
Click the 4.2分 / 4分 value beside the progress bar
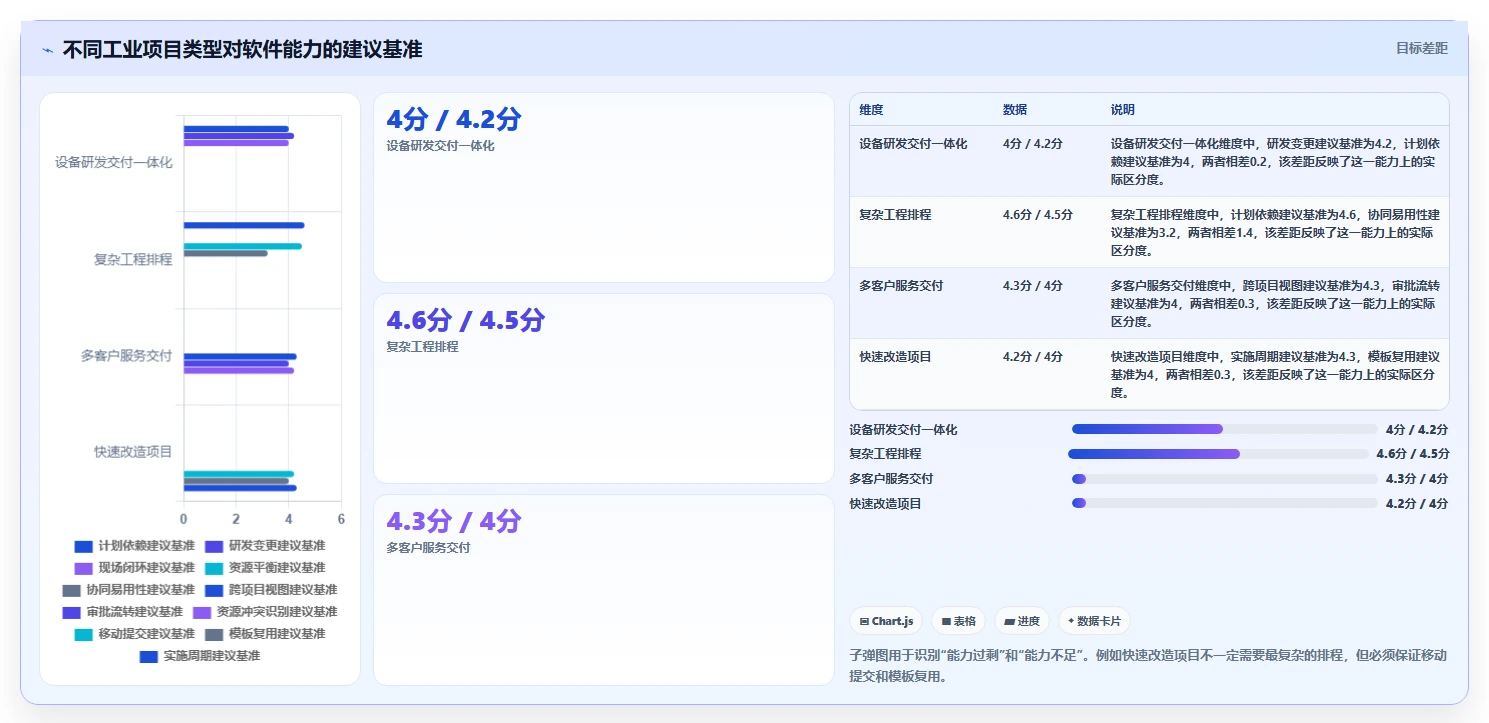coord(1417,503)
